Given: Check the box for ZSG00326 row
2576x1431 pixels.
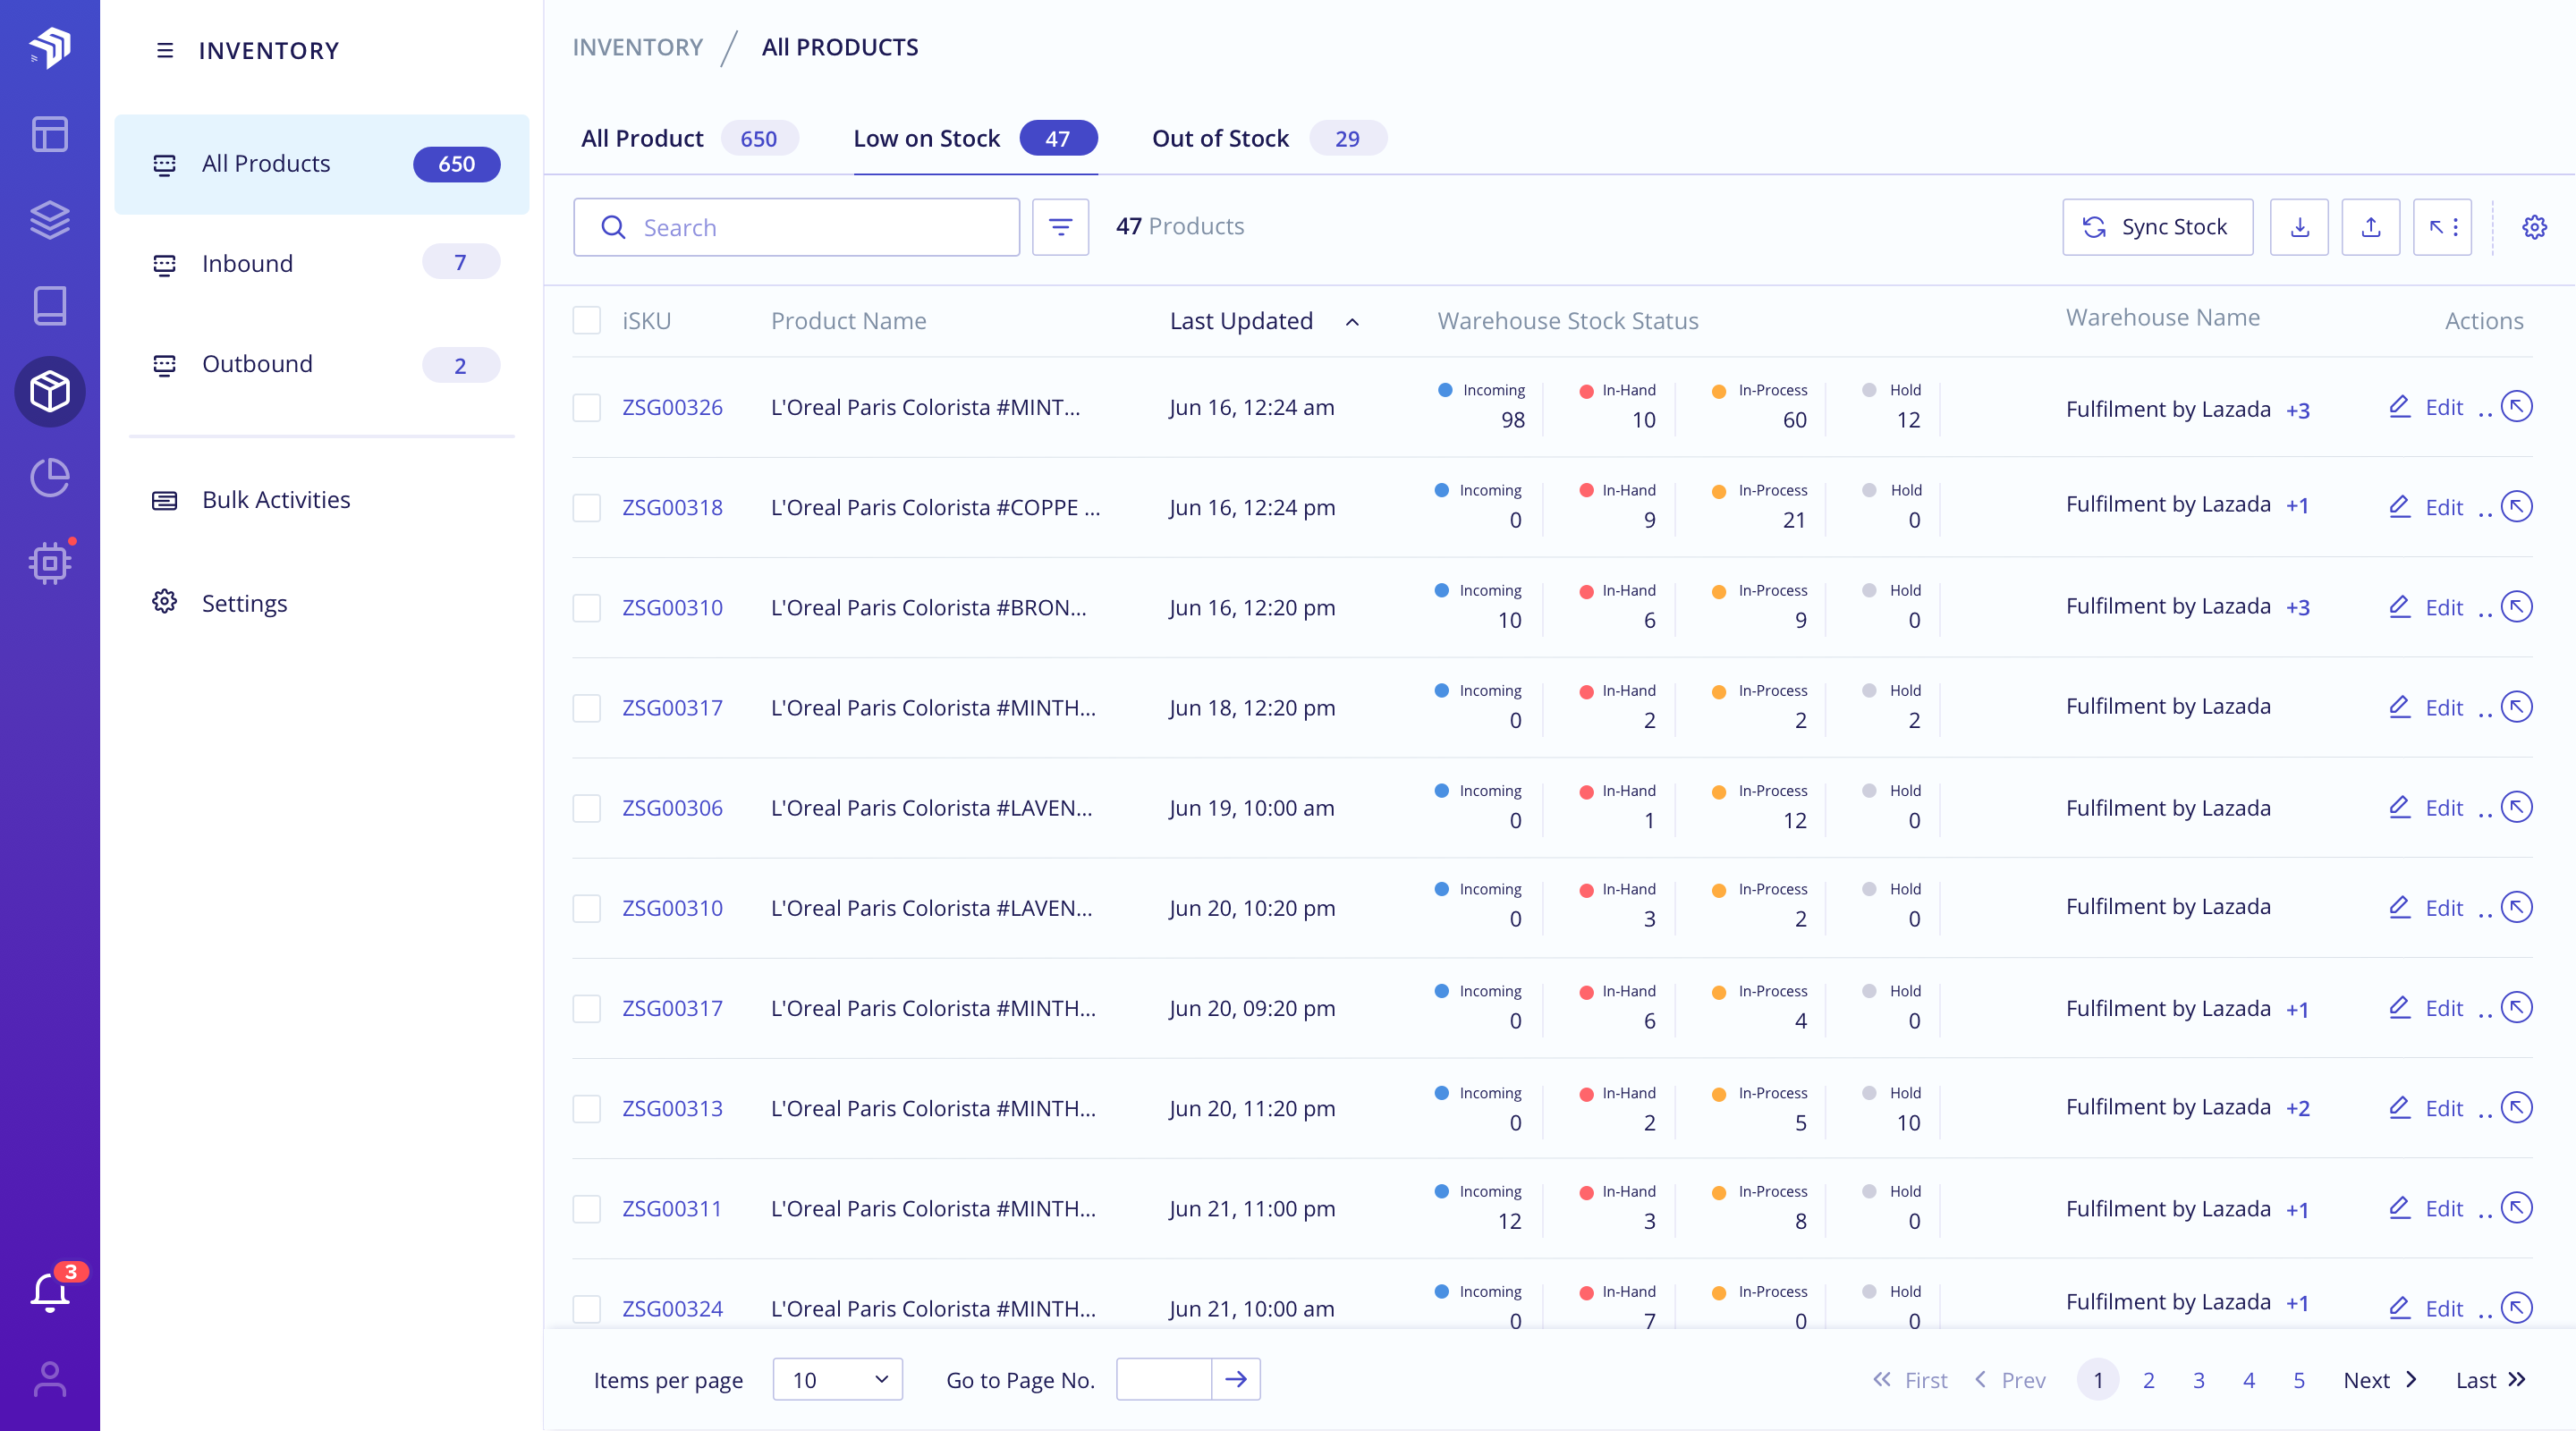Looking at the screenshot, I should point(586,407).
